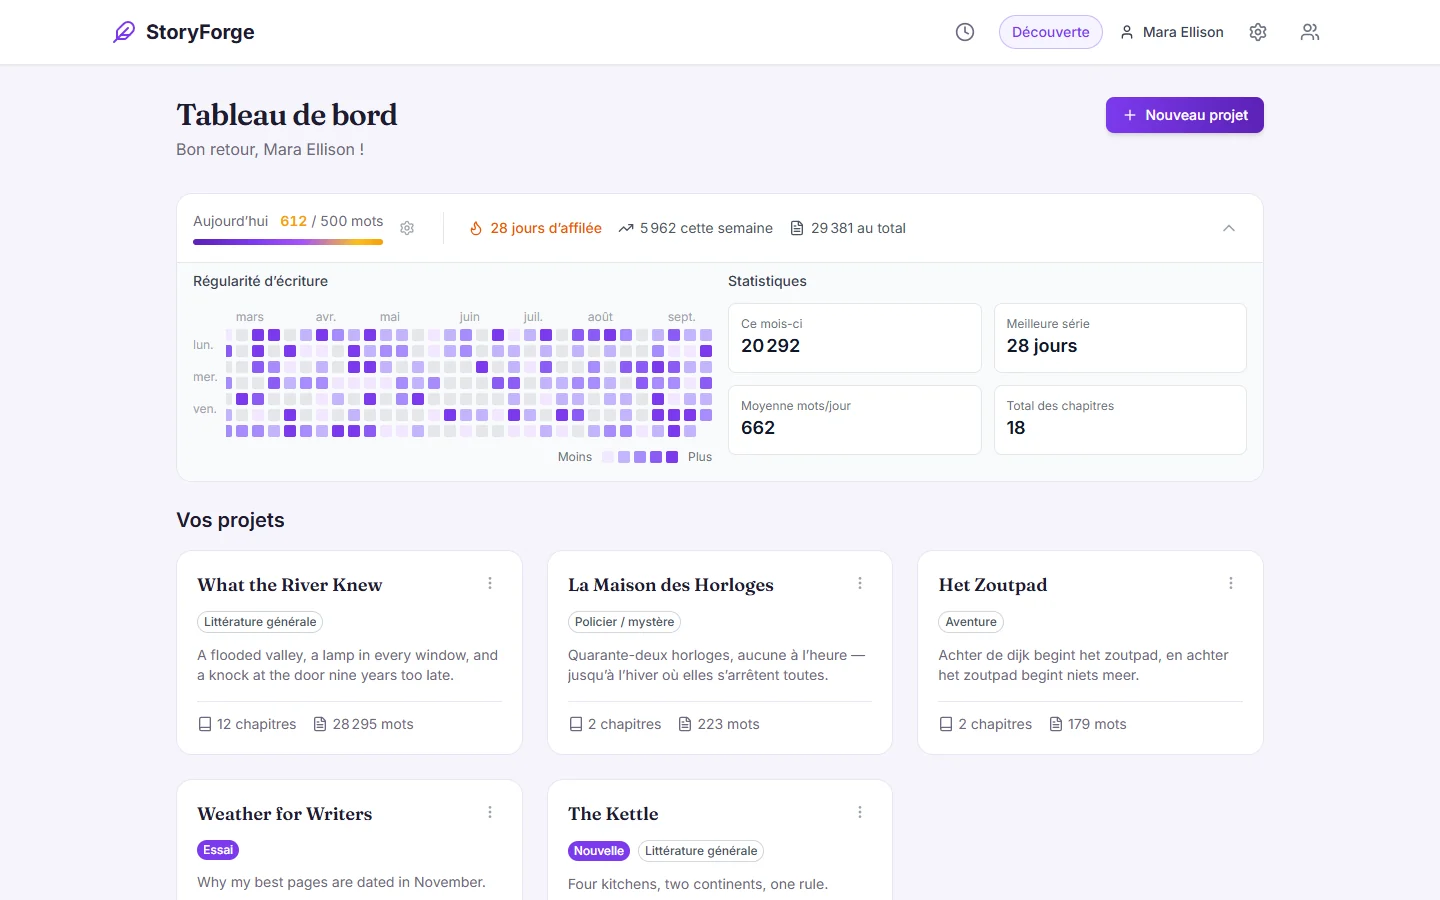This screenshot has width=1440, height=900.
Task: Click the Ce mois-ci statistics card
Action: point(854,338)
